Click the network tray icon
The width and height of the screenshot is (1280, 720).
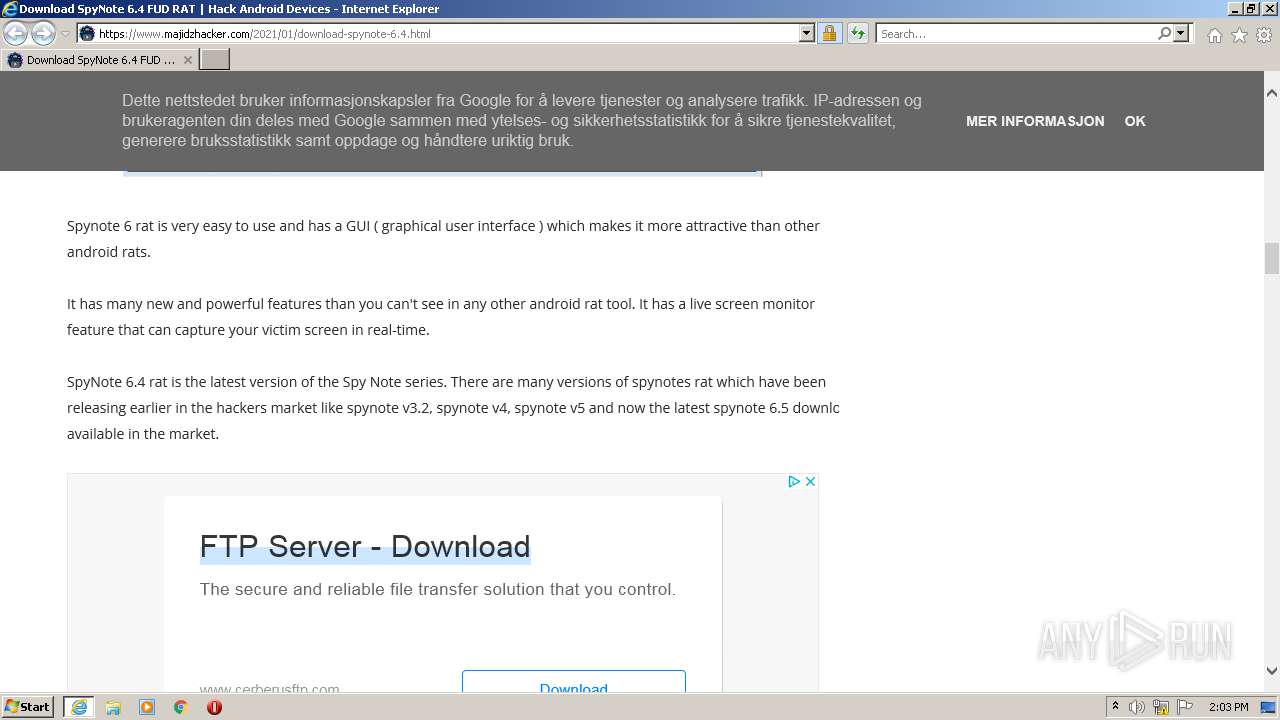pyautogui.click(x=1161, y=707)
